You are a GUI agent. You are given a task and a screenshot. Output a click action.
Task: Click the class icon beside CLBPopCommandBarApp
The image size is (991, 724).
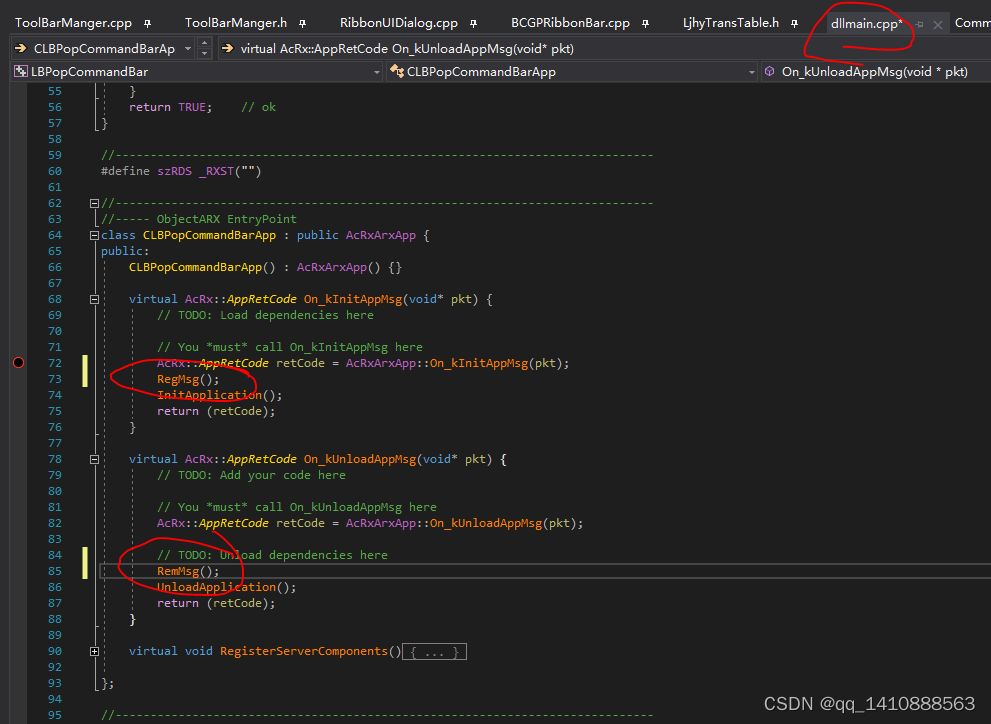pyautogui.click(x=395, y=71)
